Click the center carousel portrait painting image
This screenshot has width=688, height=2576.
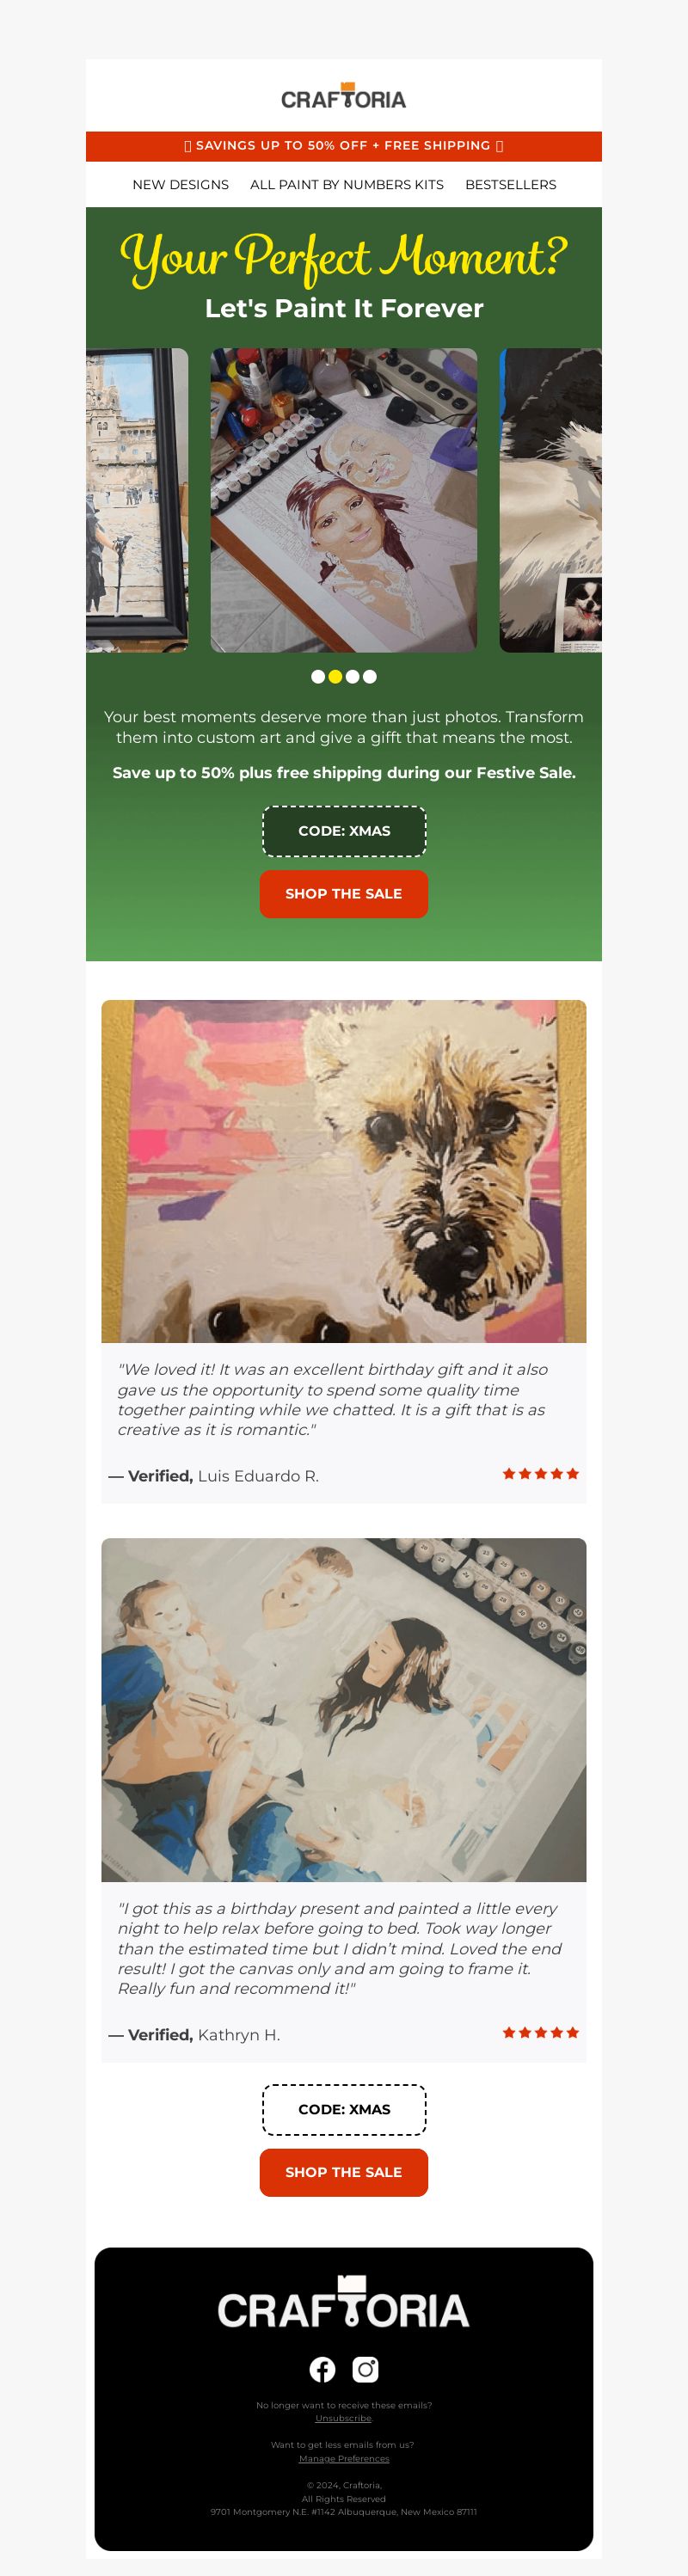tap(344, 500)
